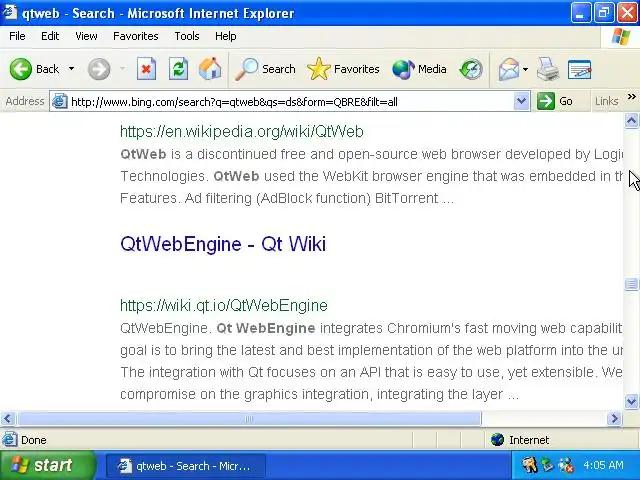Show browsing History clock icon

[471, 69]
